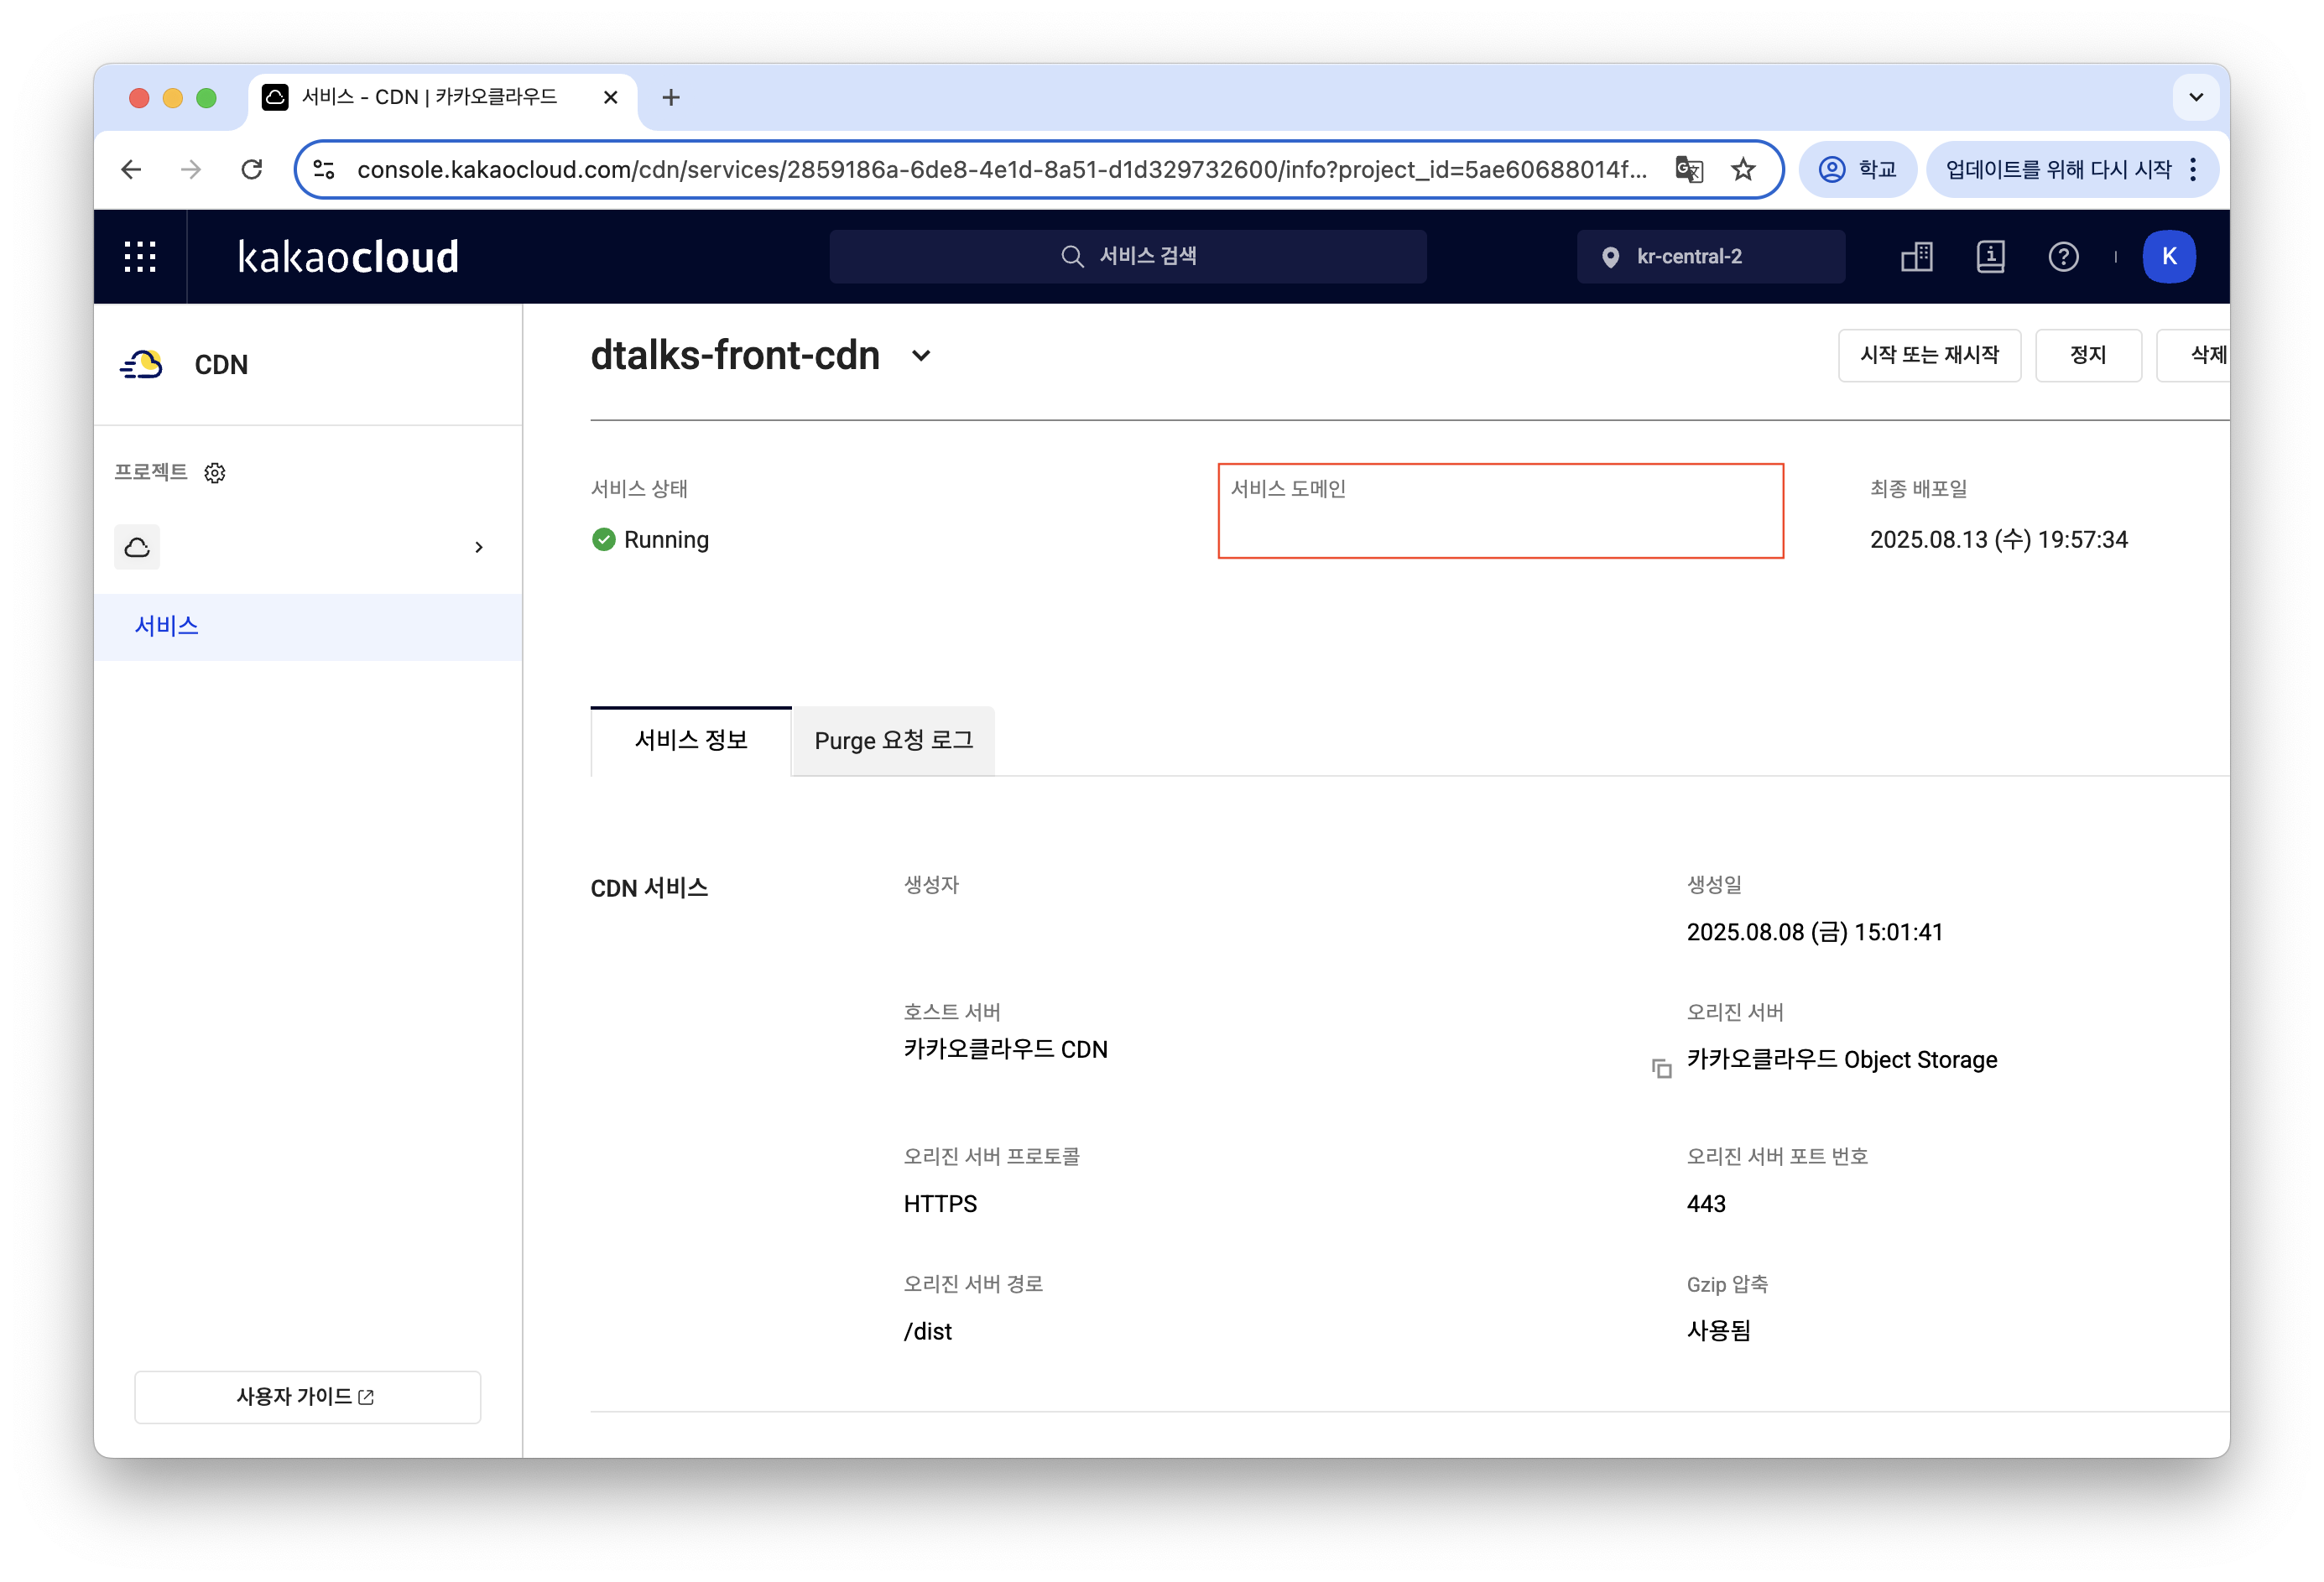Open the Chrome three-dot menu
This screenshot has height=1582, width=2324.
pos(2193,170)
